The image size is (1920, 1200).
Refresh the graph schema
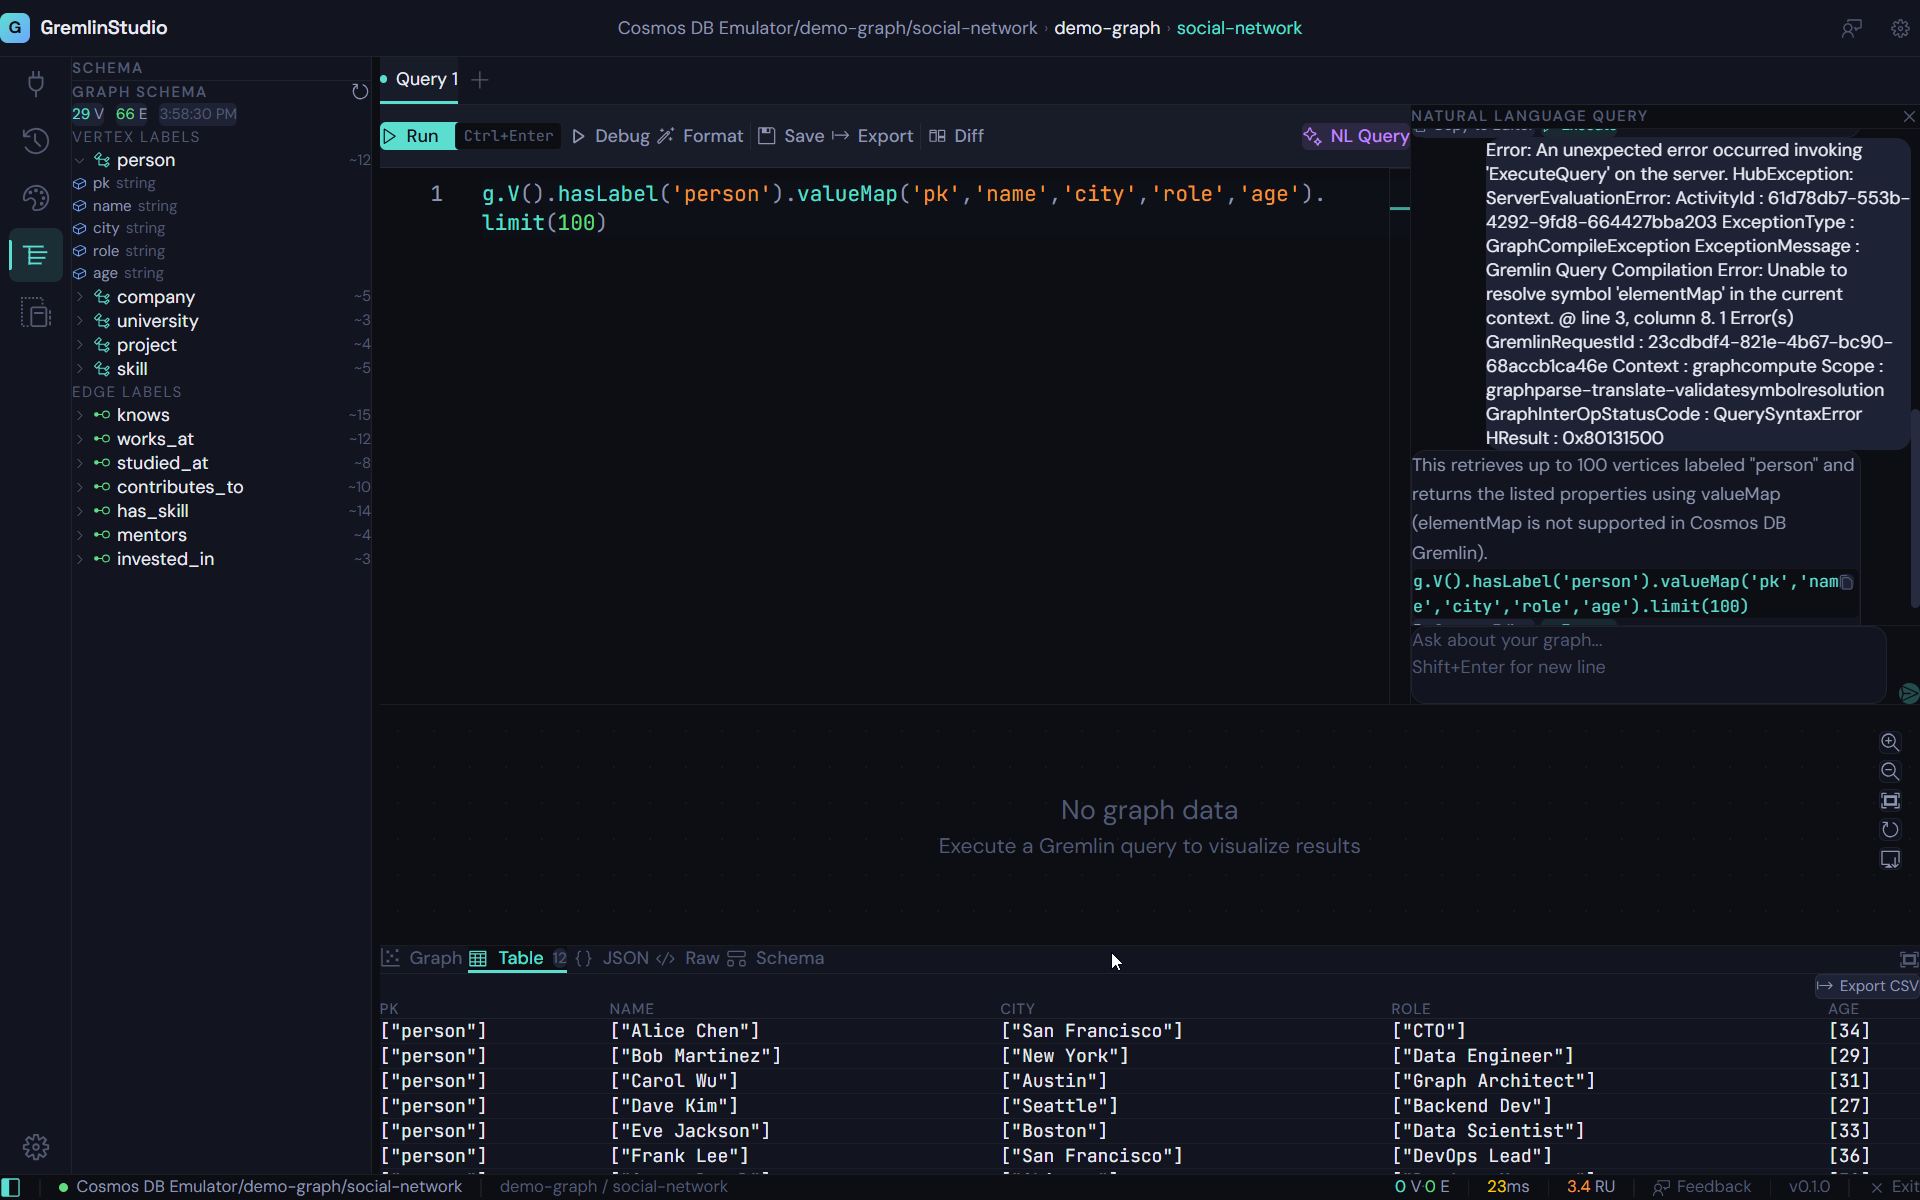360,91
